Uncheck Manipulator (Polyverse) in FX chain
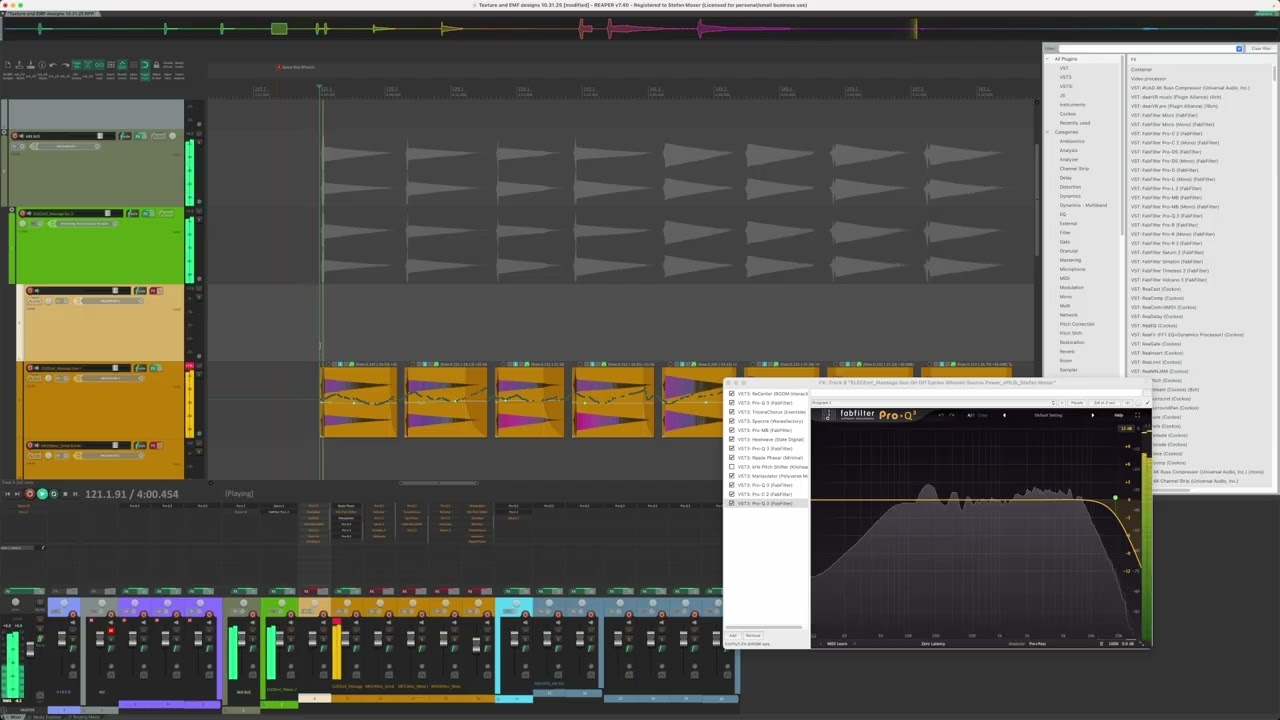This screenshot has width=1280, height=720. (x=731, y=476)
